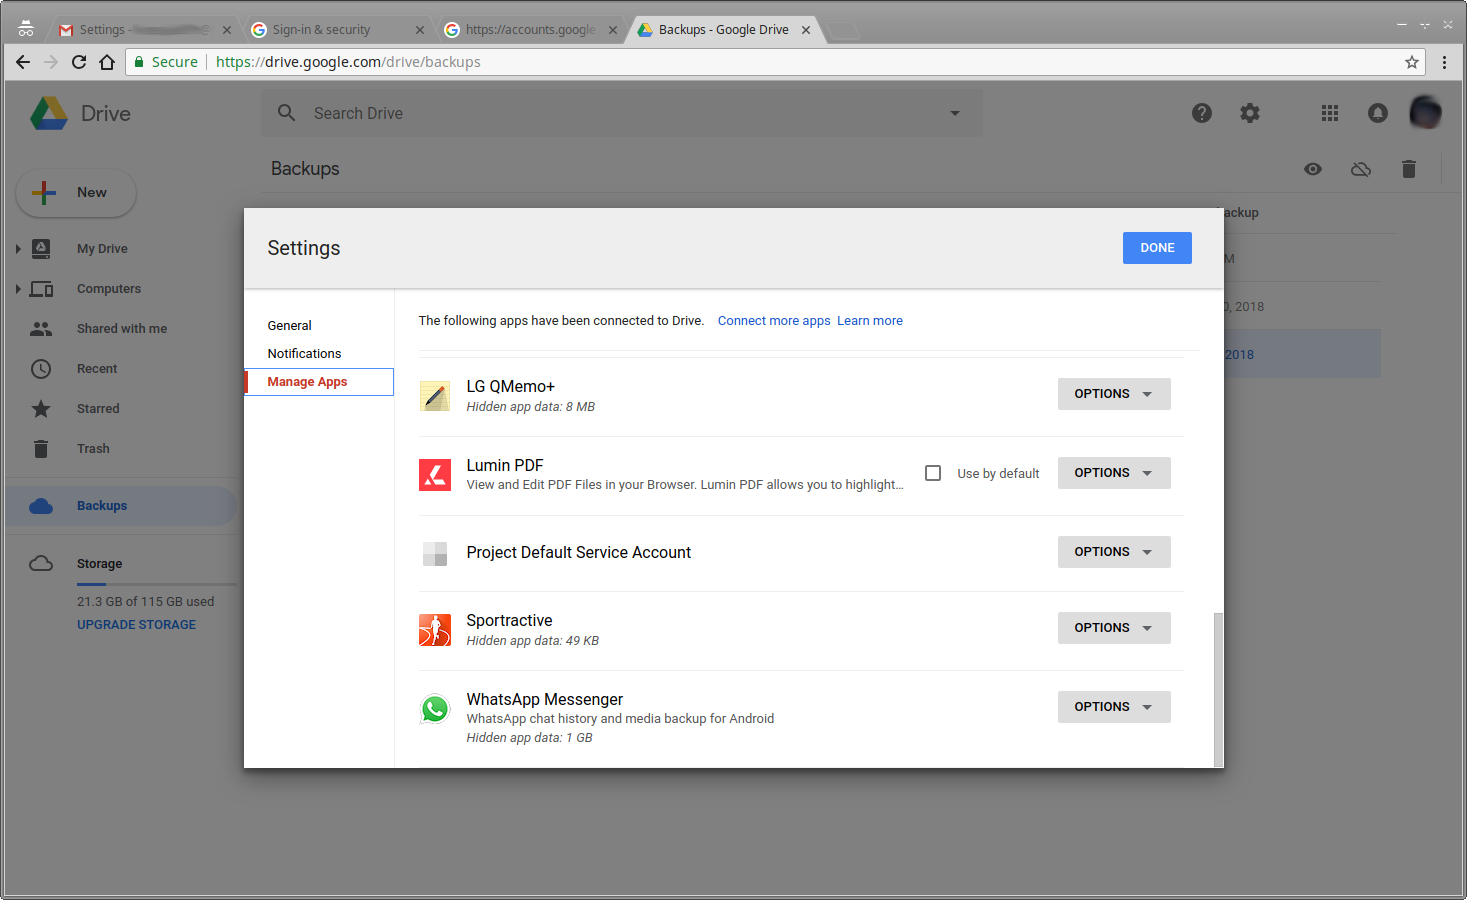The image size is (1467, 900).
Task: Open the Google apps grid
Action: [x=1330, y=113]
